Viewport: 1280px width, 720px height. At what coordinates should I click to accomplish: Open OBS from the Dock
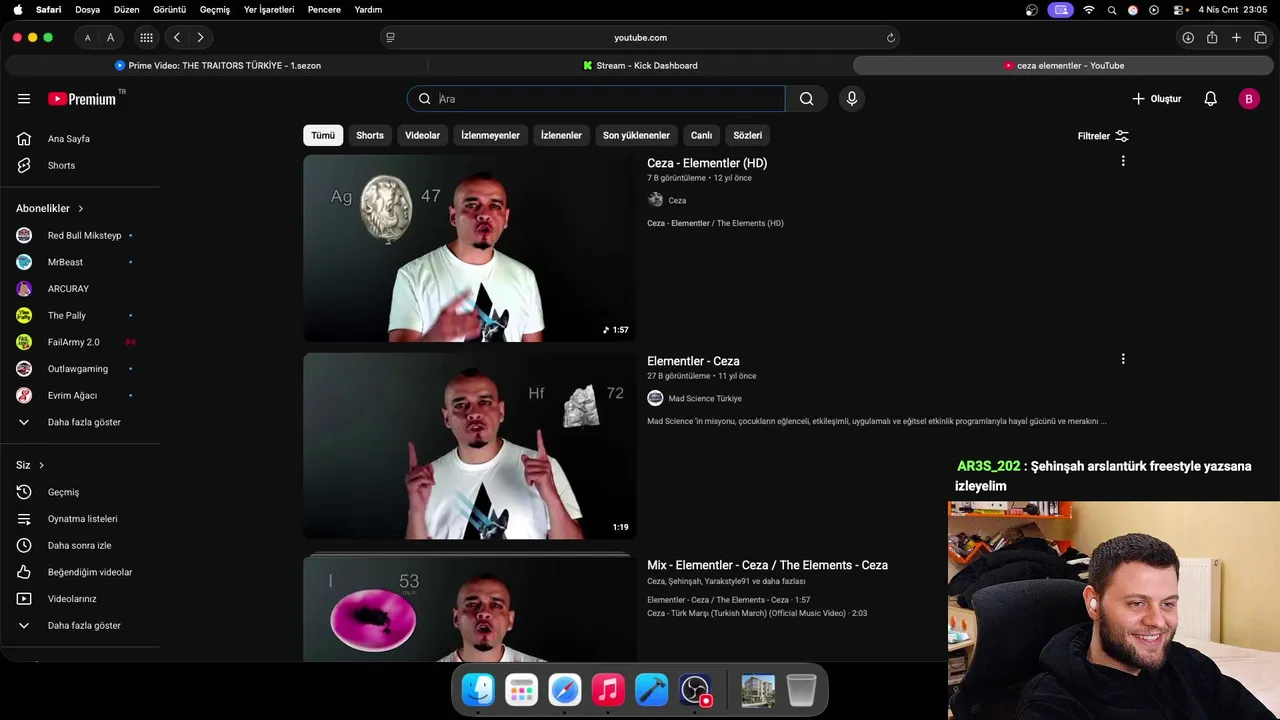click(x=695, y=690)
